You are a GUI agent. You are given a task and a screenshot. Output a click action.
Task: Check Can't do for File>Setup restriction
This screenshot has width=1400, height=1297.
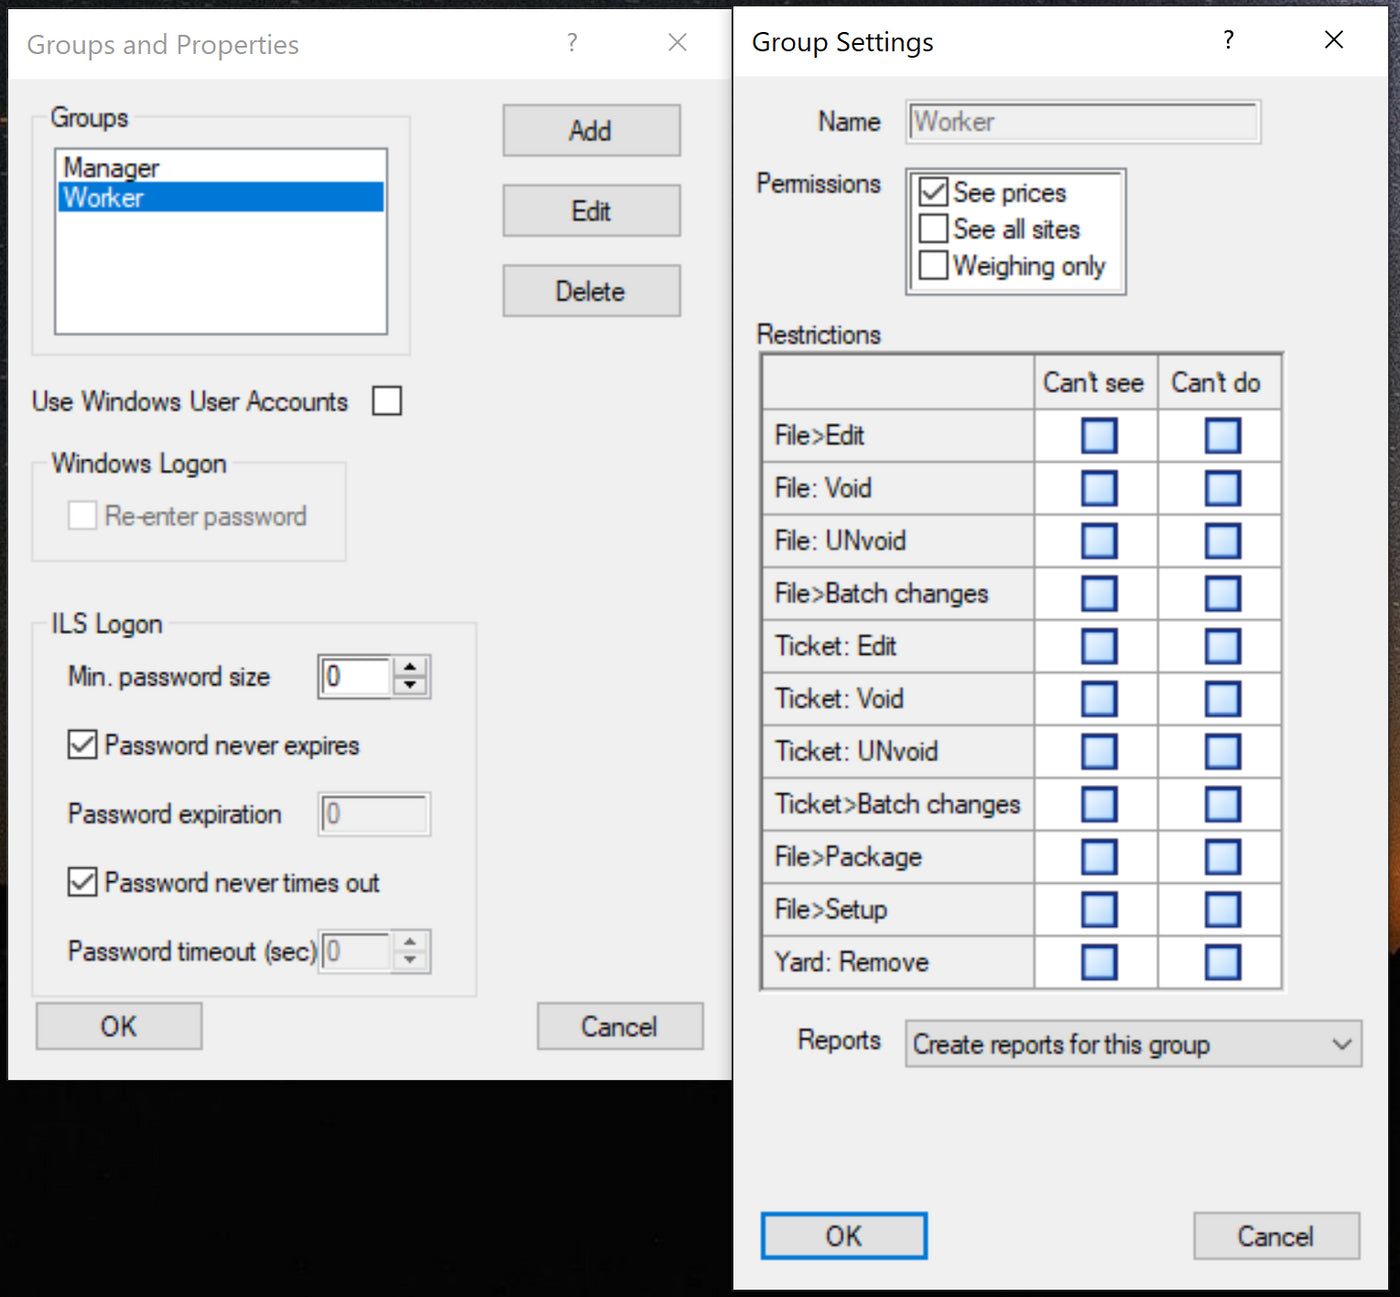[x=1219, y=909]
